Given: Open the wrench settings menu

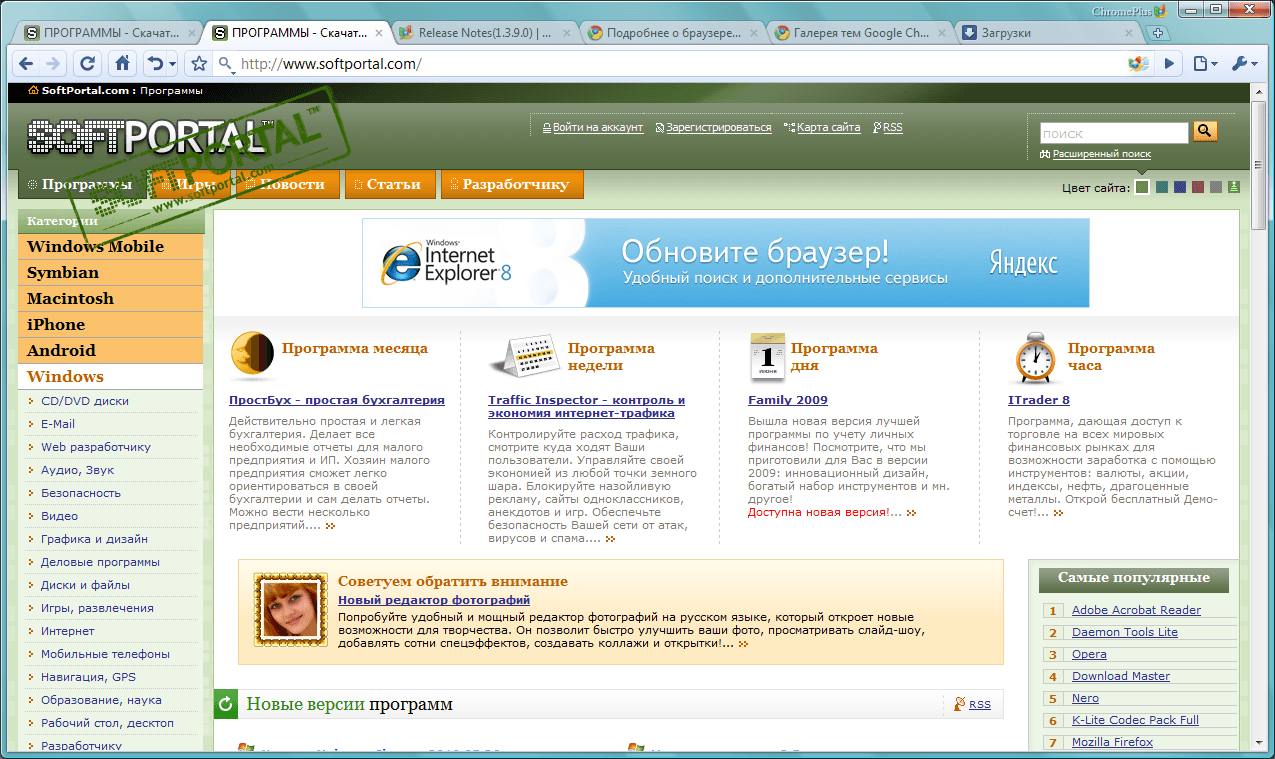Looking at the screenshot, I should 1244,64.
